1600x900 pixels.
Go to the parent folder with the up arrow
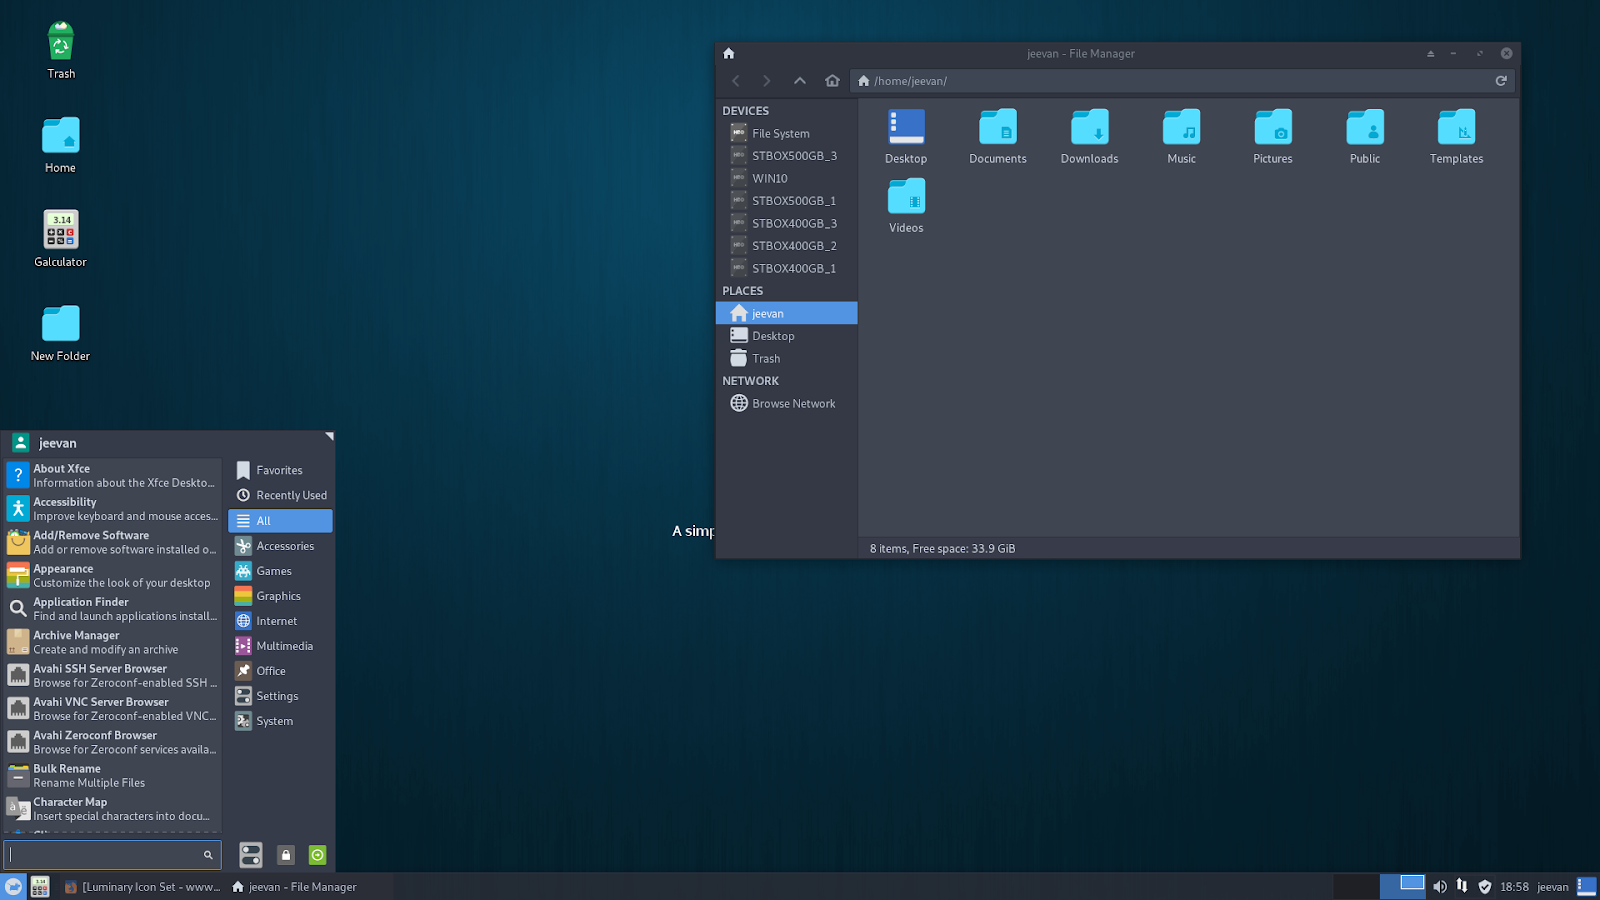[800, 81]
